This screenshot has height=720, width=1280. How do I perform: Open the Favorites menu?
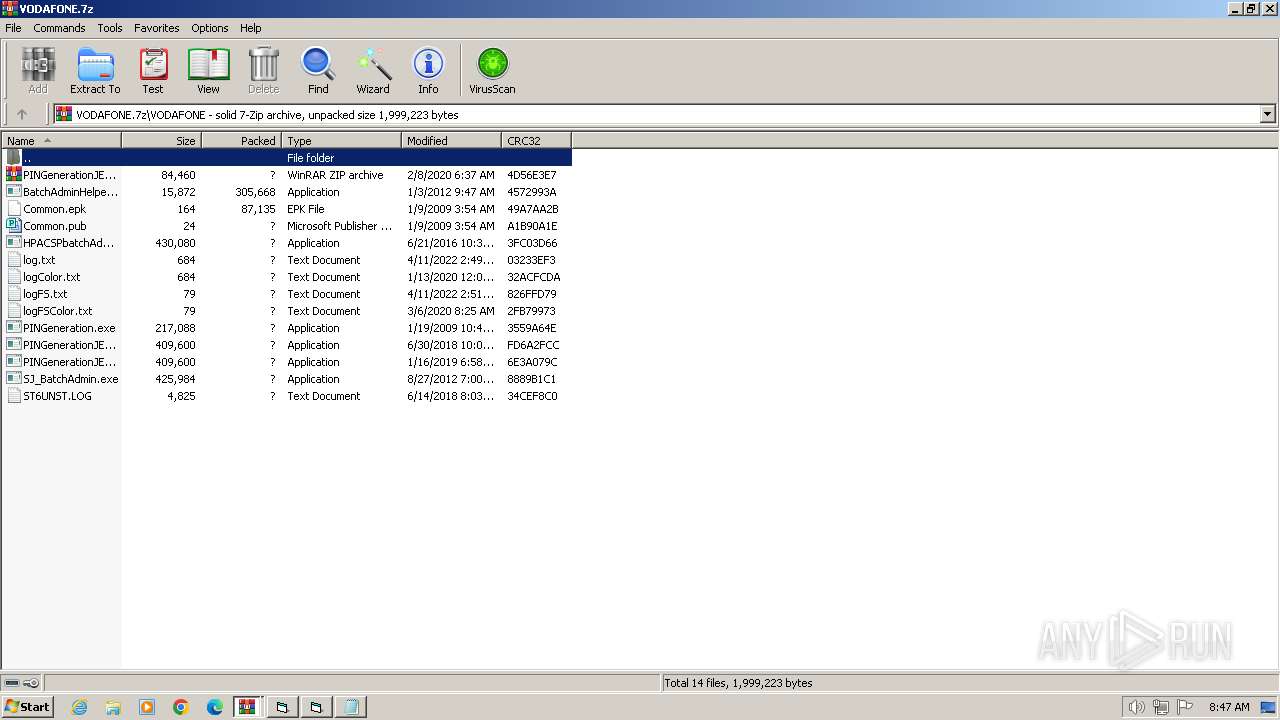[157, 28]
